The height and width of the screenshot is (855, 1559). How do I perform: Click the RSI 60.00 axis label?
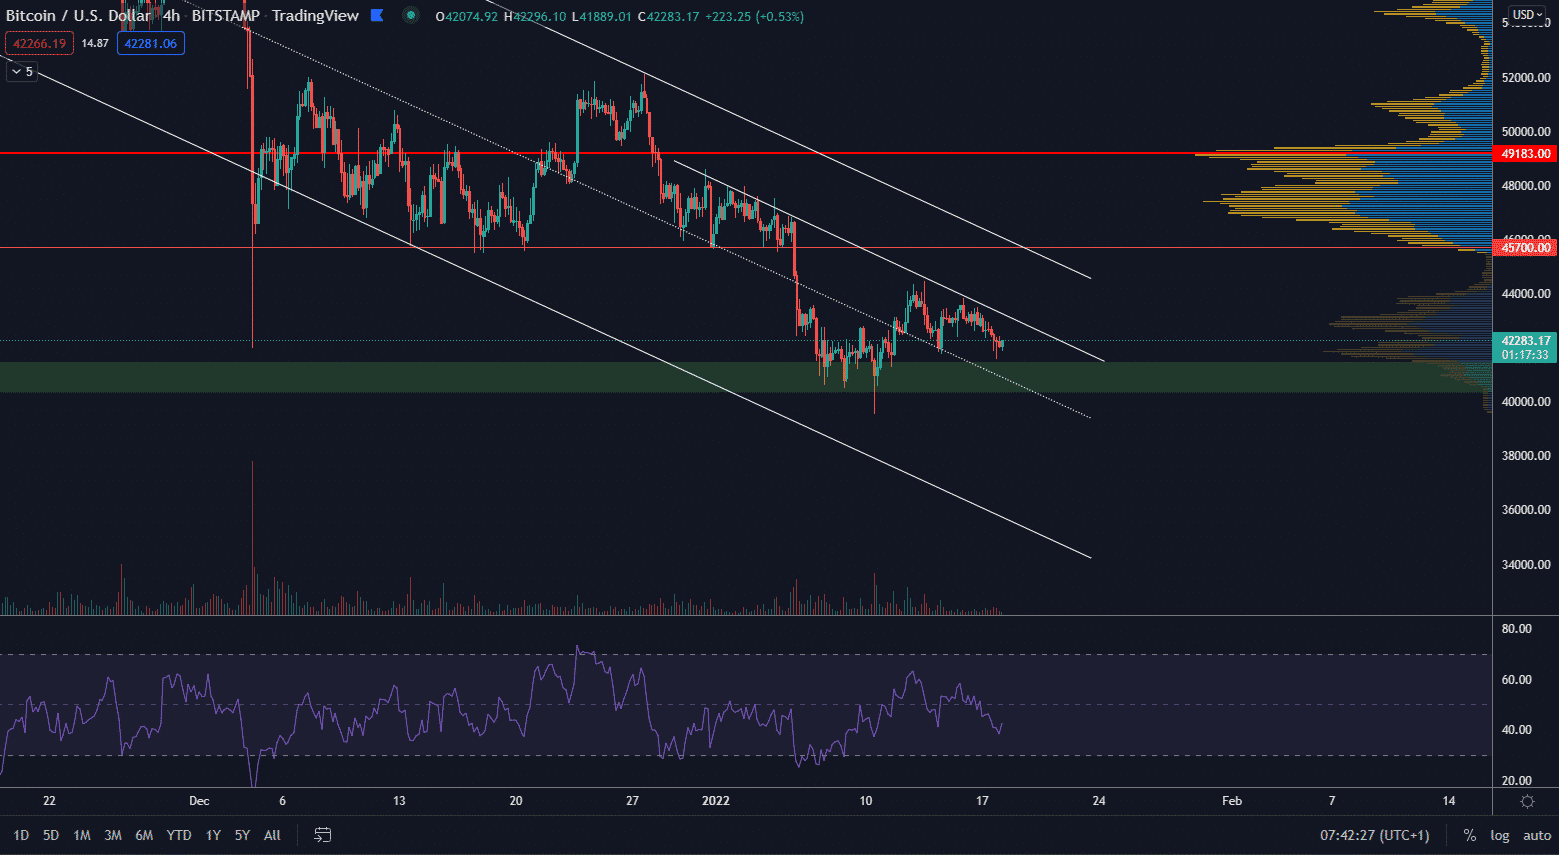(1516, 680)
